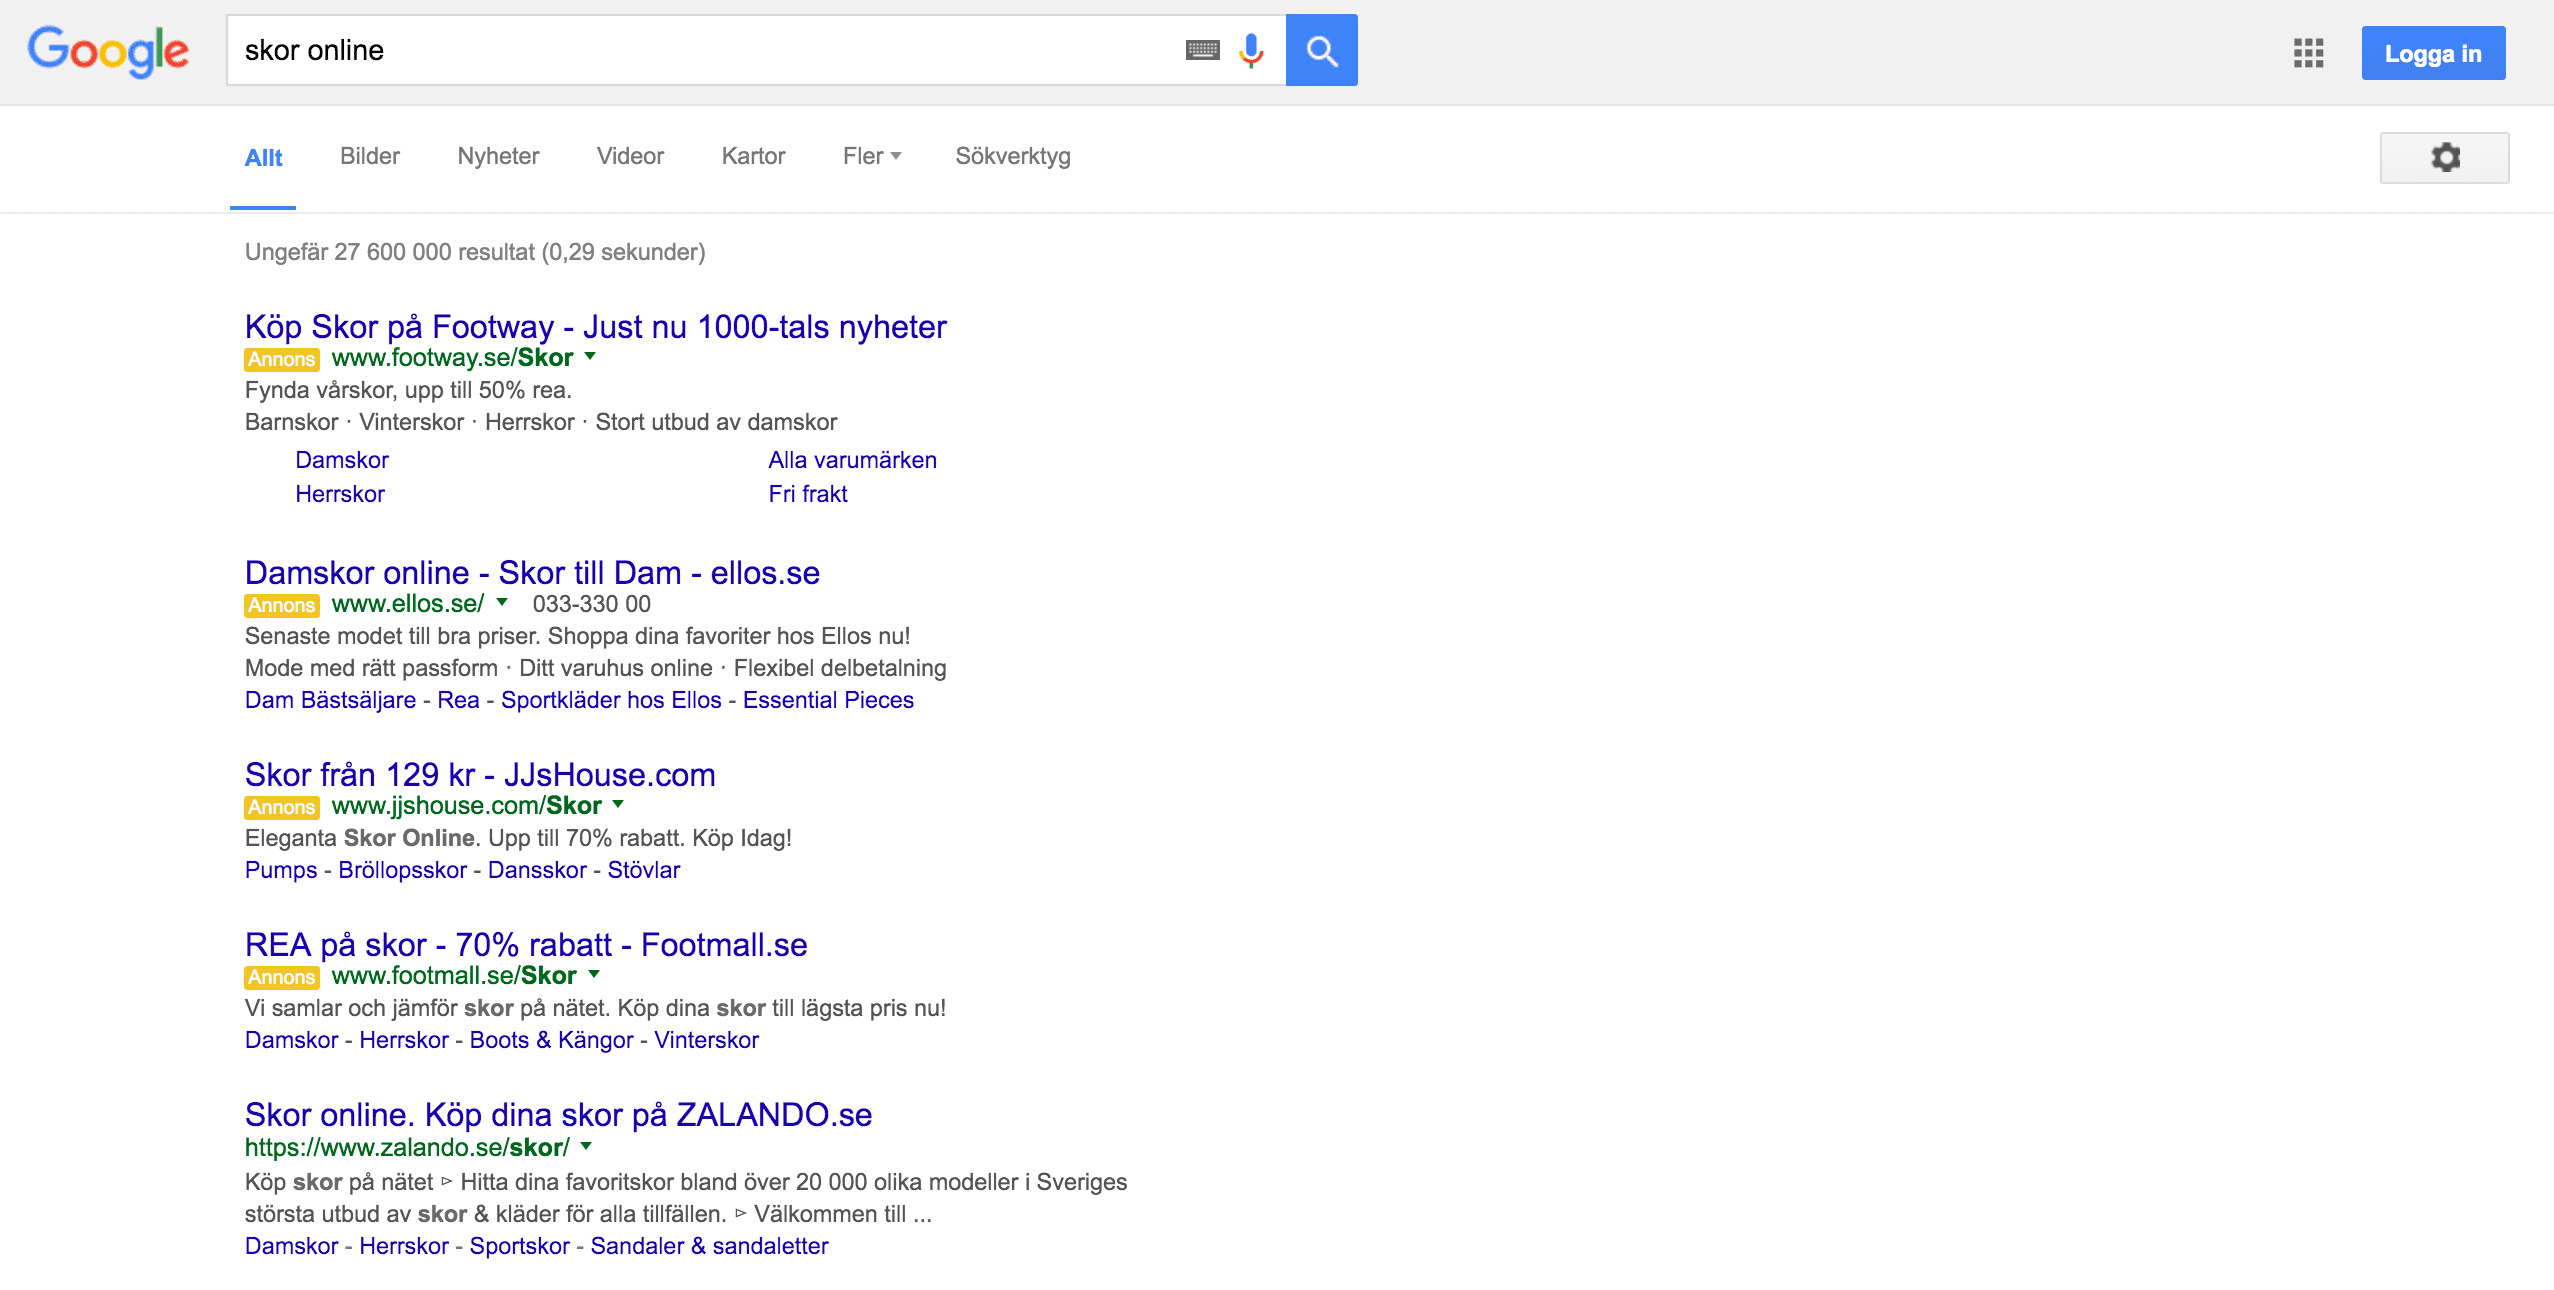Expand arrow next to www.footmall.se/Skor

594,974
